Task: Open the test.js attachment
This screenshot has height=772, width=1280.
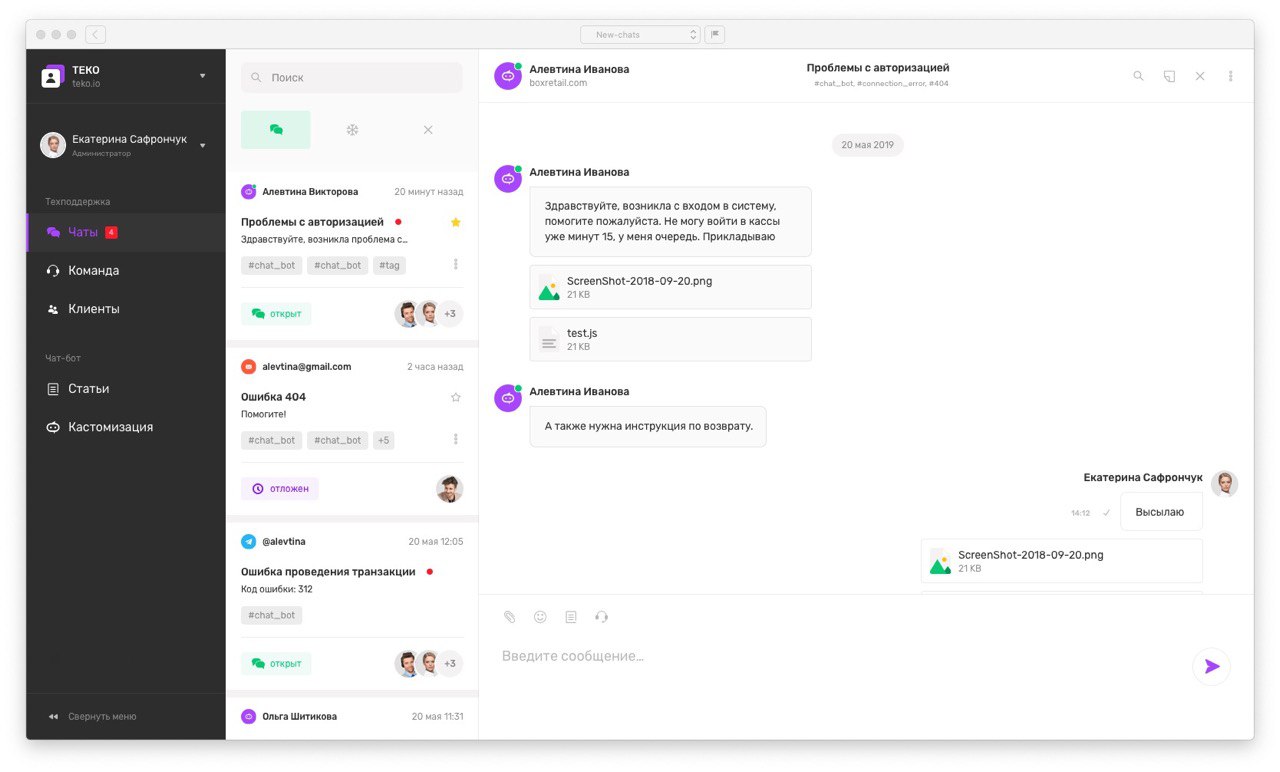Action: (670, 339)
